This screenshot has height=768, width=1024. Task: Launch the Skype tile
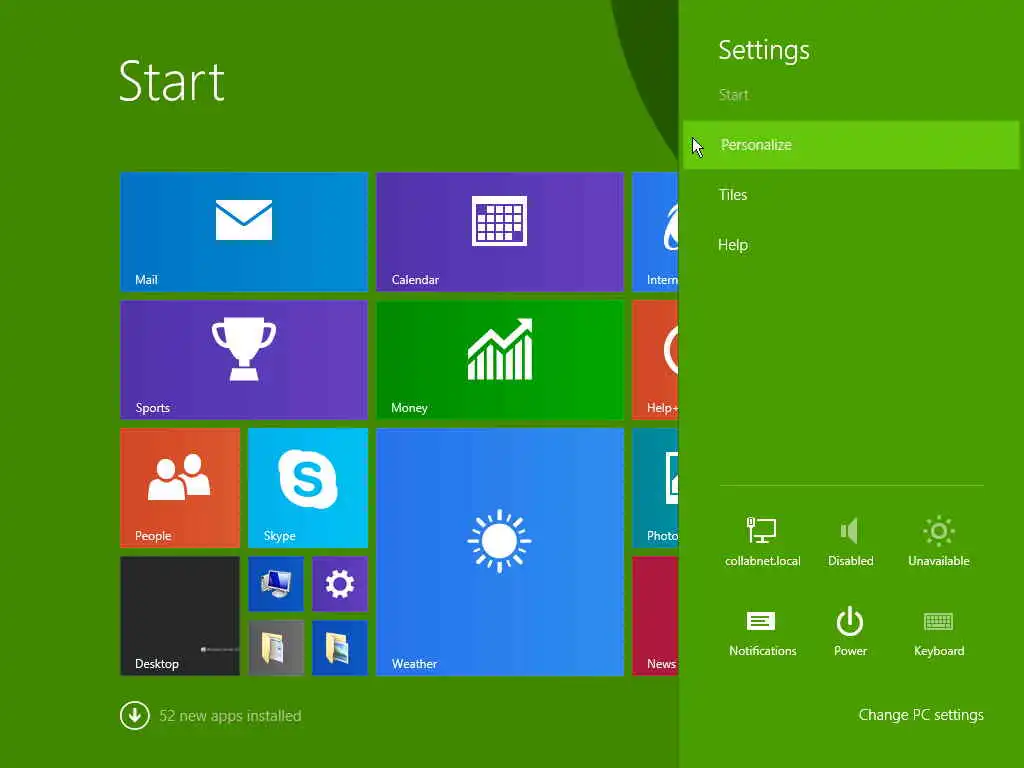(x=308, y=488)
